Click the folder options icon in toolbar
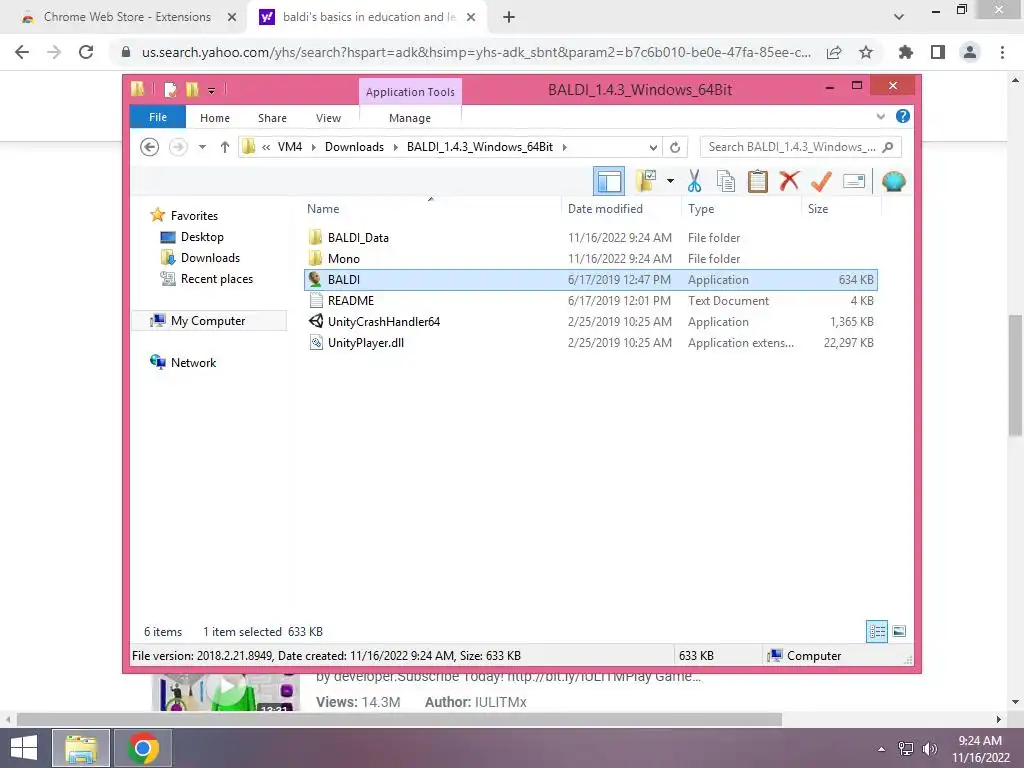The width and height of the screenshot is (1024, 768). point(647,181)
